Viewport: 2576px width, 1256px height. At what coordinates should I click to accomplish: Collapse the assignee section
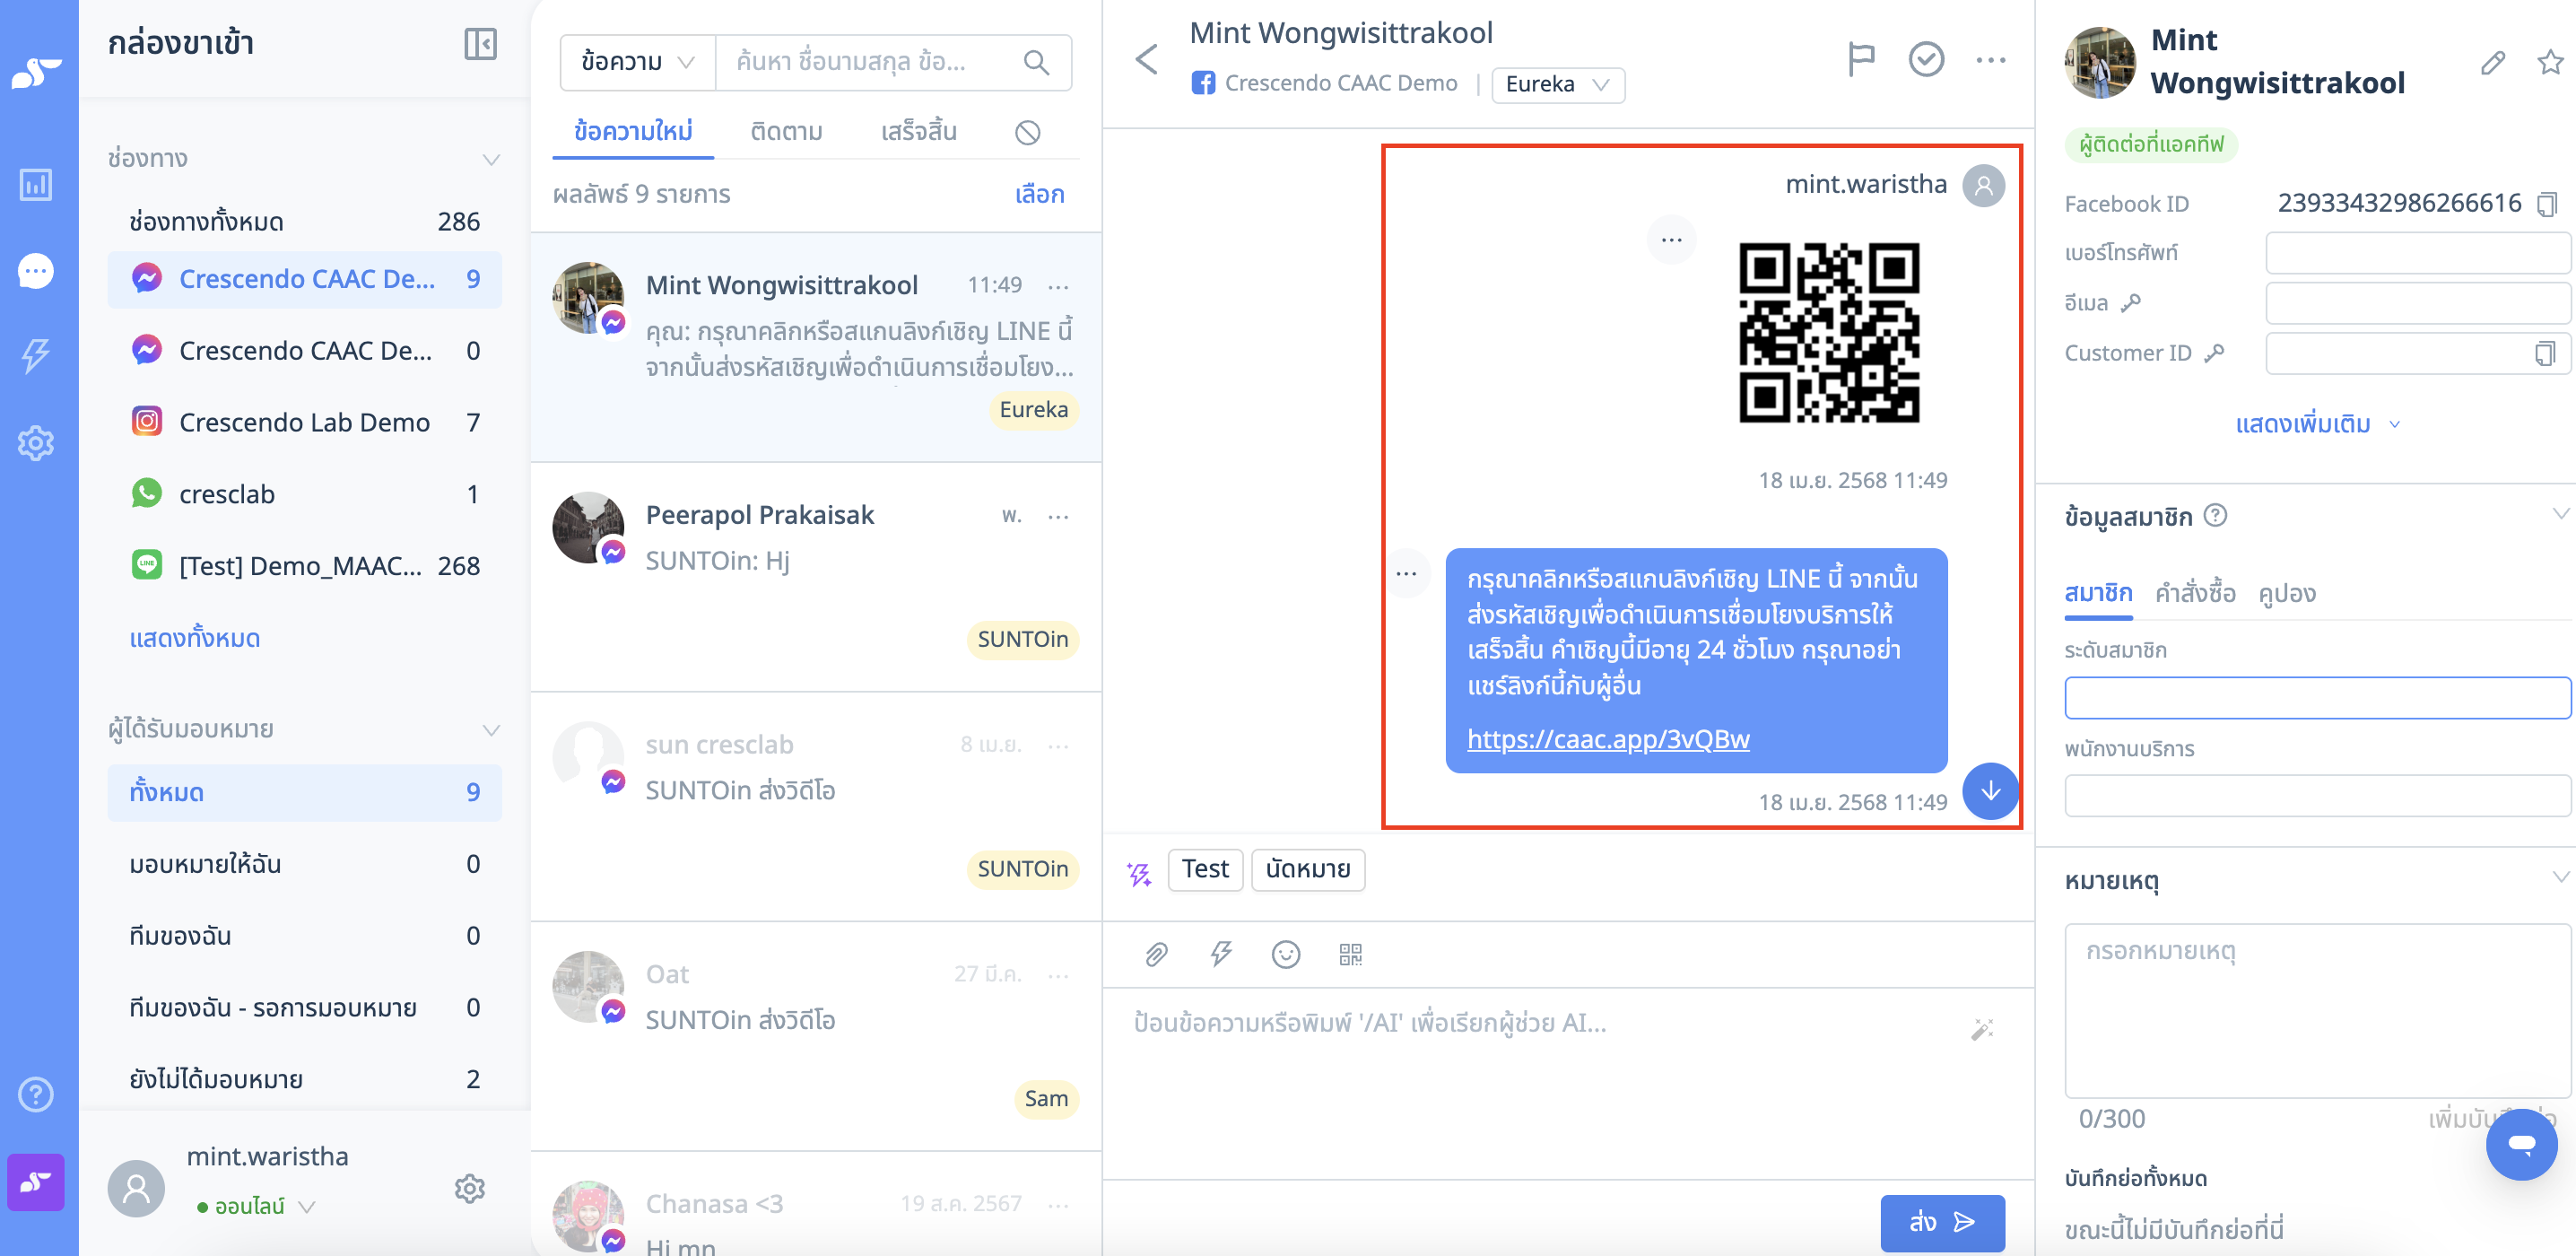pyautogui.click(x=491, y=729)
